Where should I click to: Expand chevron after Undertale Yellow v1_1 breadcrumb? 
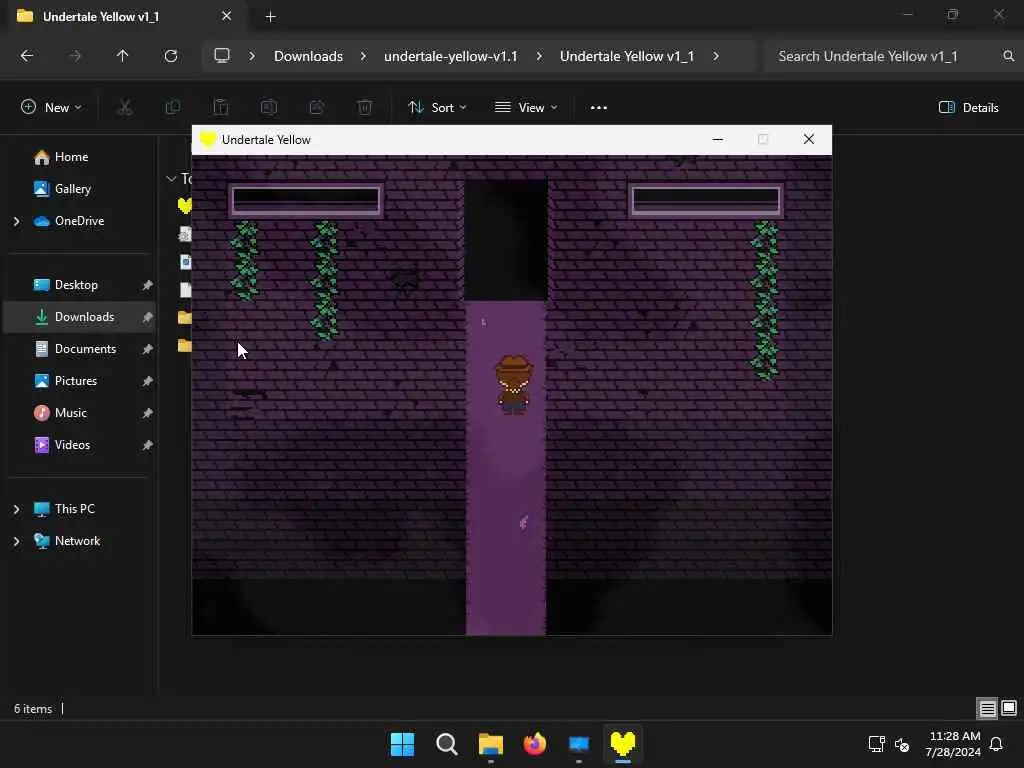(716, 56)
